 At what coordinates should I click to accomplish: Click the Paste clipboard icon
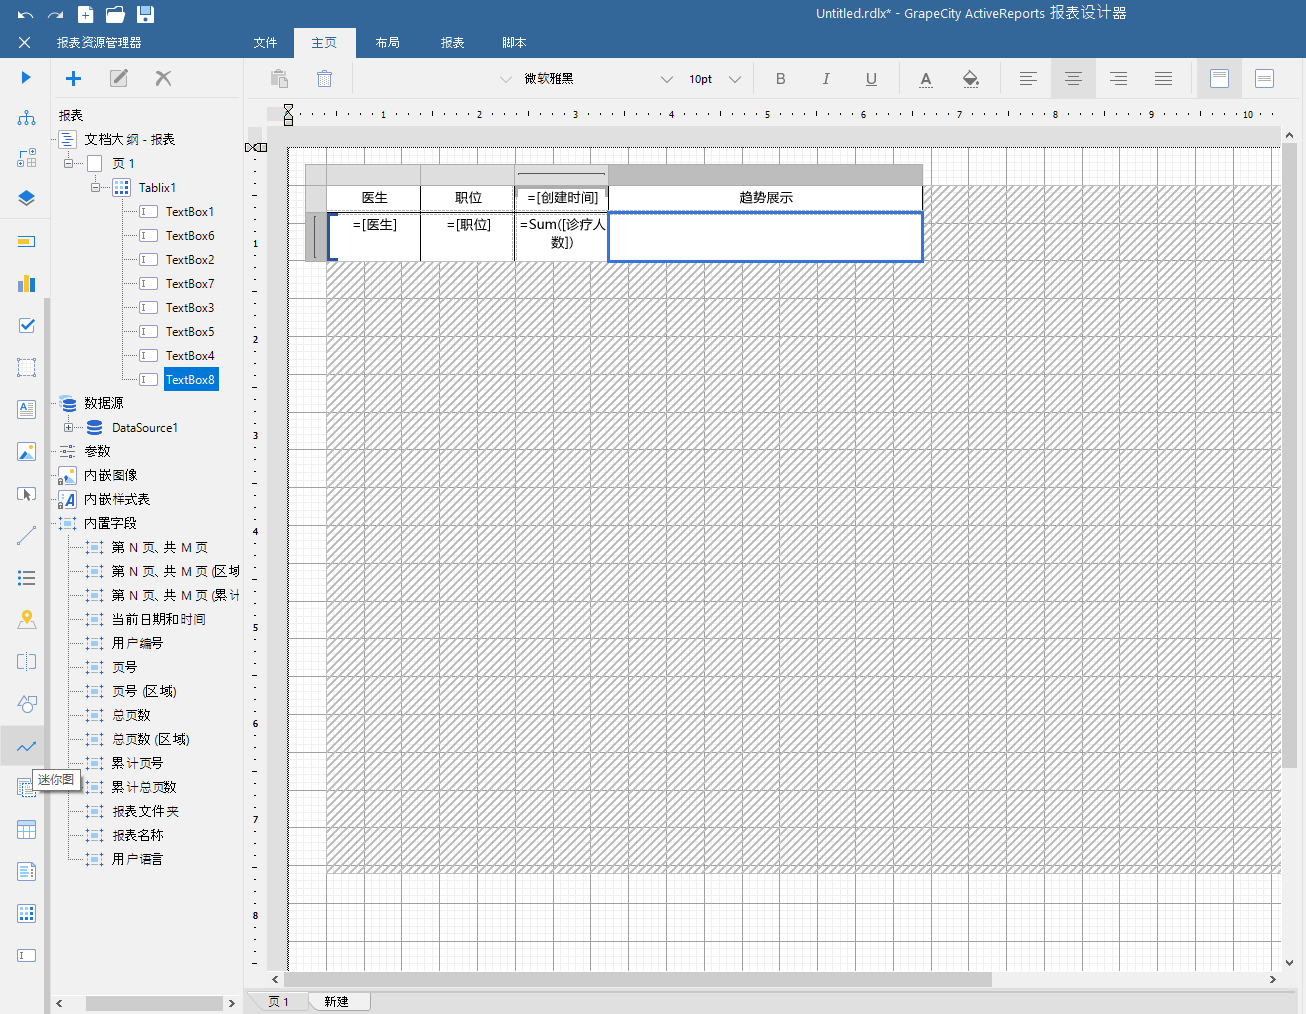coord(280,78)
